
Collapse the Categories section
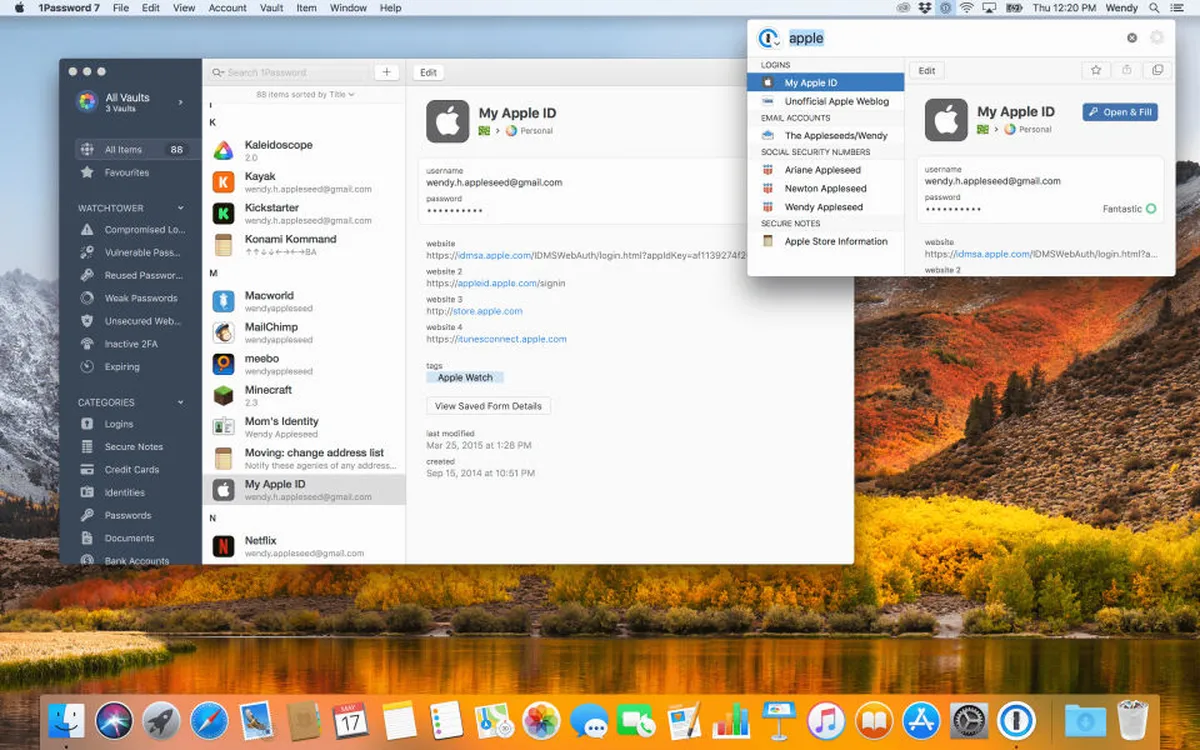point(181,402)
